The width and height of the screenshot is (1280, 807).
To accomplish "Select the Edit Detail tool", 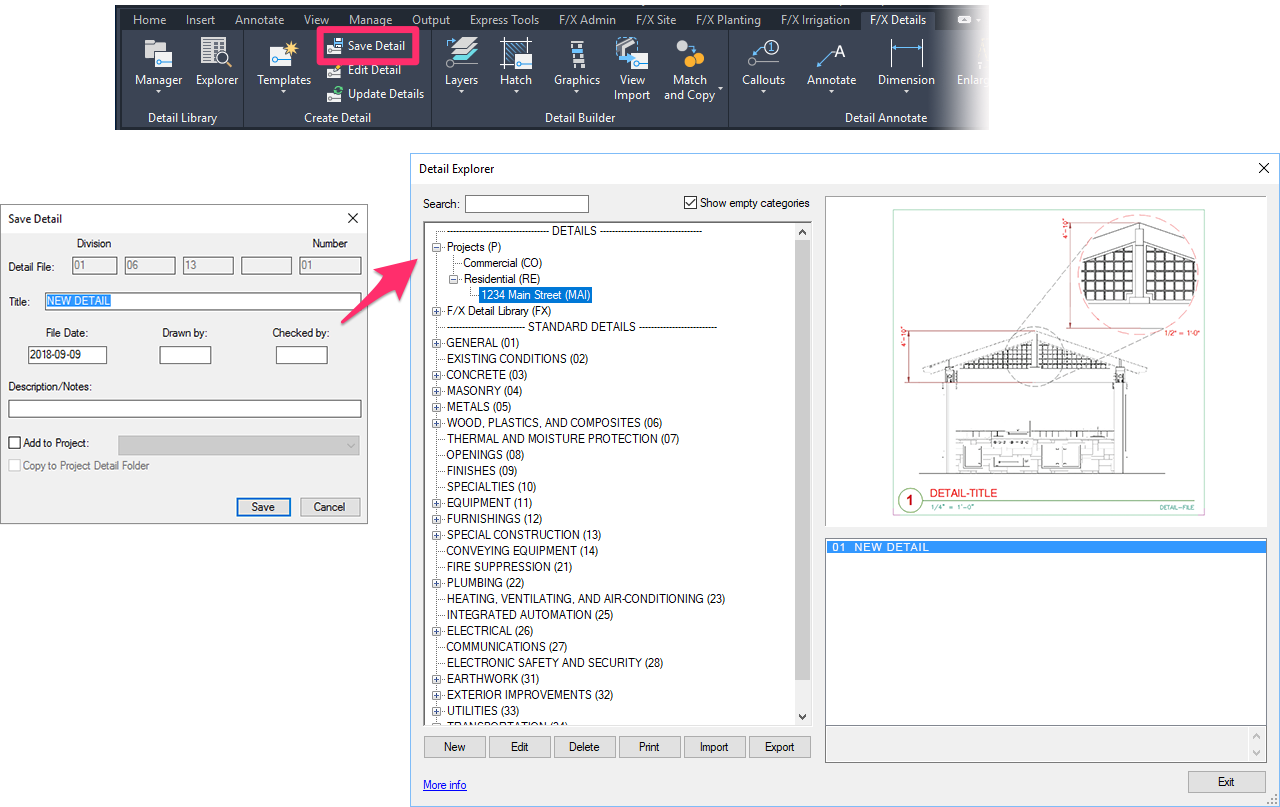I will point(364,70).
